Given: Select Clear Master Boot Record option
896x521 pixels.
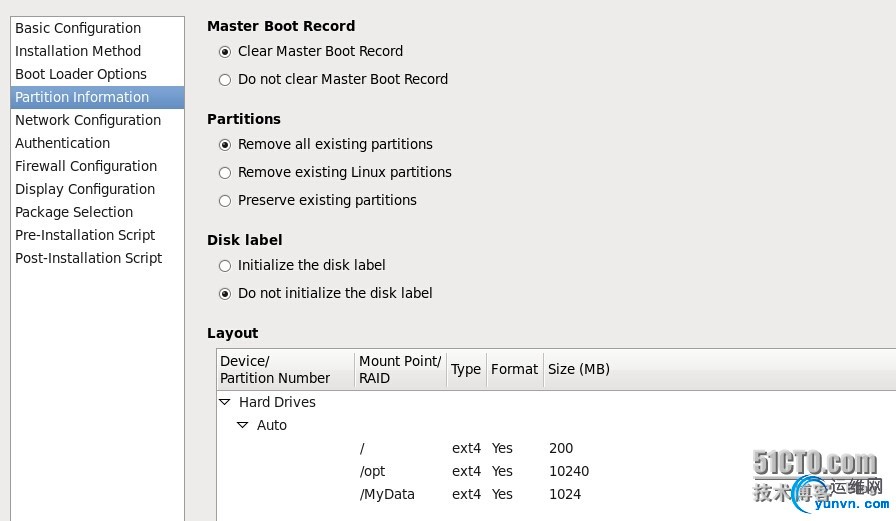Looking at the screenshot, I should click(225, 52).
